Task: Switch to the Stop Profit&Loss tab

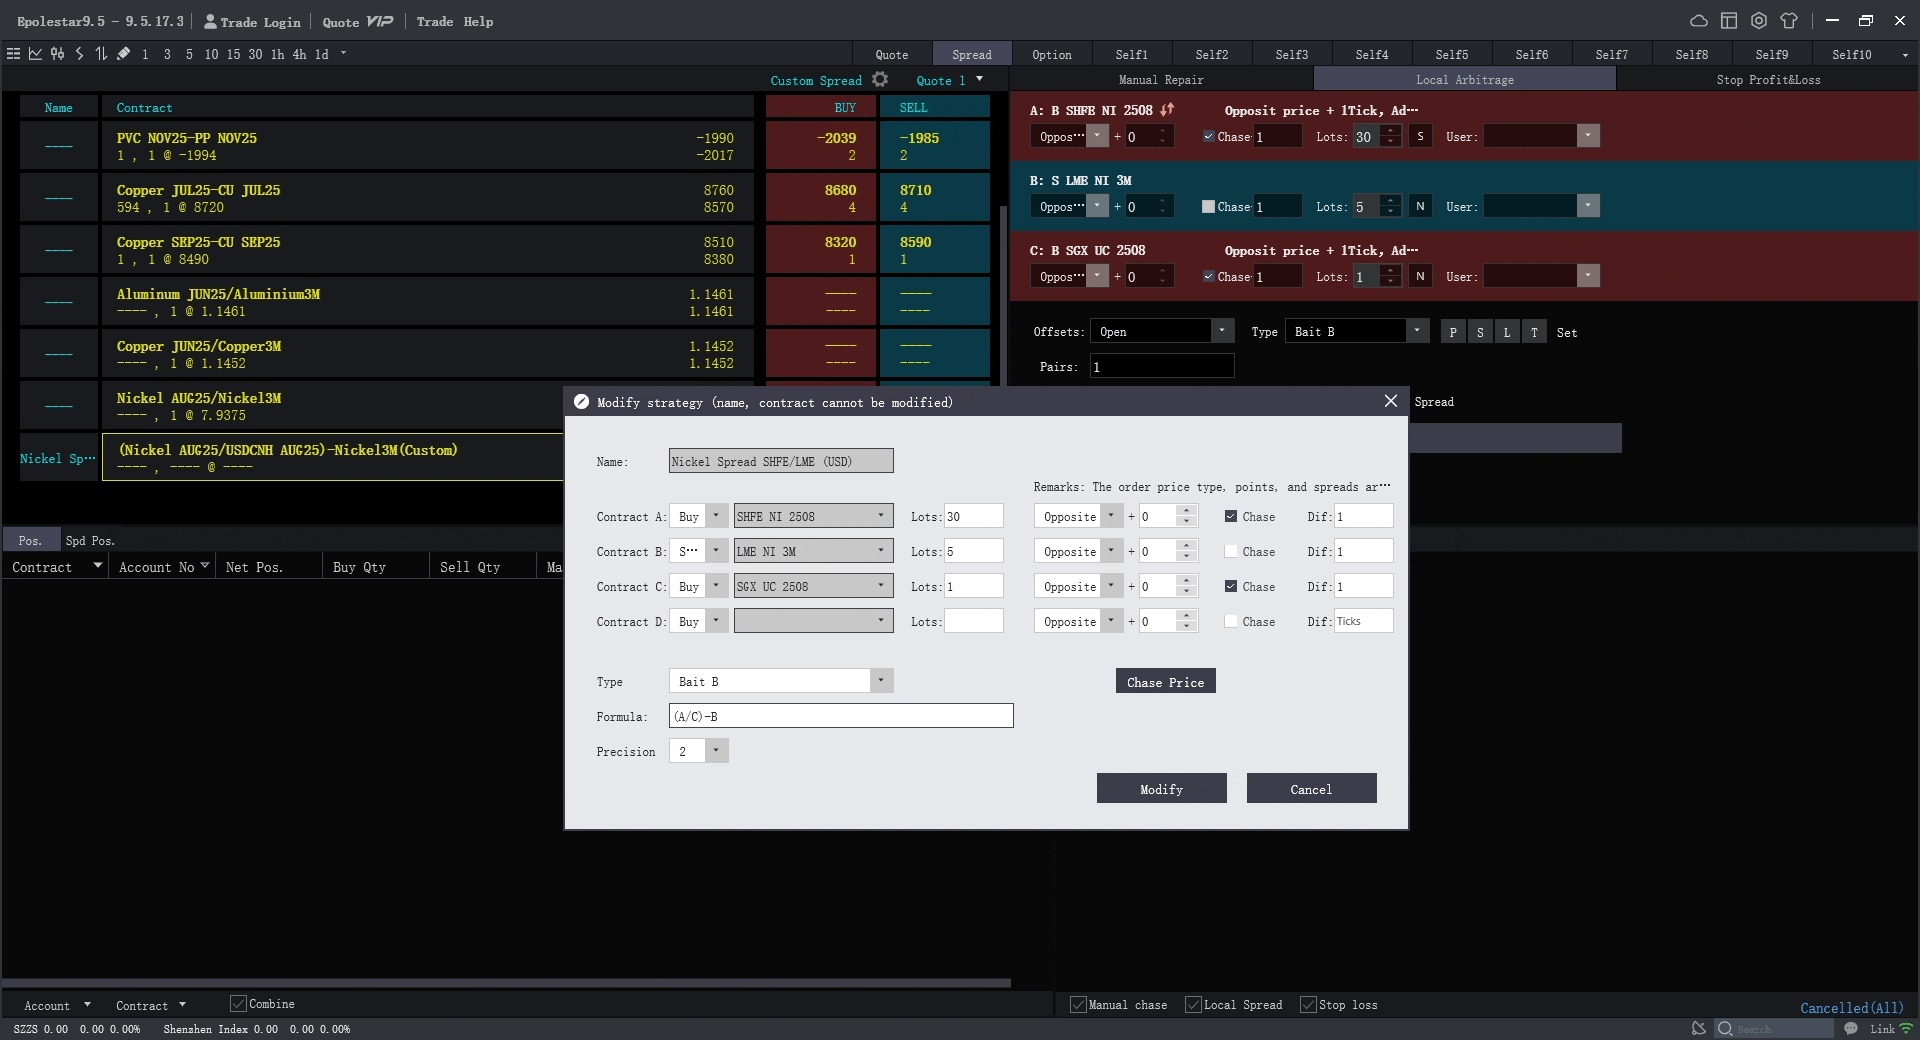Action: tap(1767, 79)
